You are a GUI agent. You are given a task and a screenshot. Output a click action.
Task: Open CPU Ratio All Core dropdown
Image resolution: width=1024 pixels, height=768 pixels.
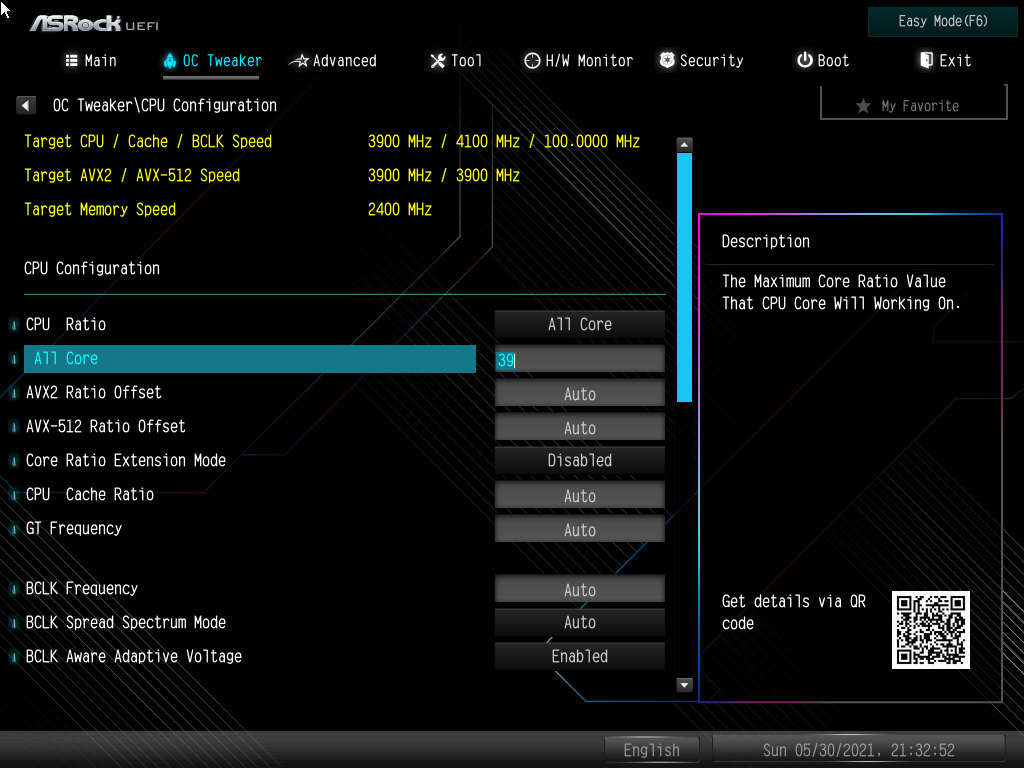click(579, 325)
